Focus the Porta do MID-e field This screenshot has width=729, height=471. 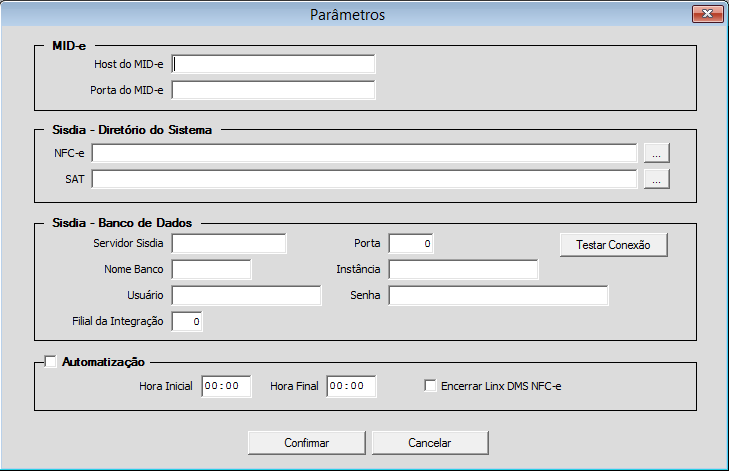click(273, 90)
